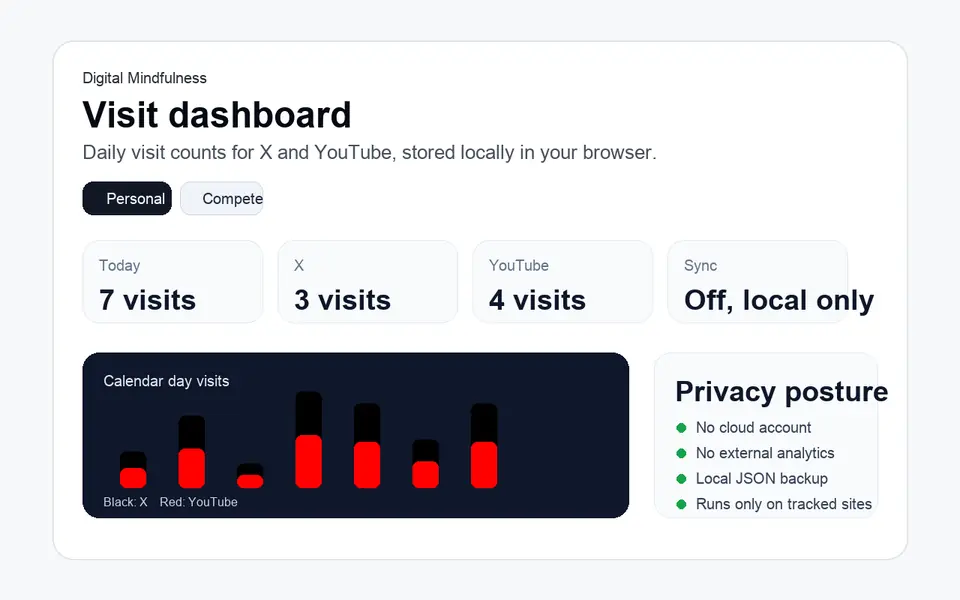Viewport: 960px width, 600px height.
Task: Select the tallest bar in the visits chart
Action: coord(309,440)
